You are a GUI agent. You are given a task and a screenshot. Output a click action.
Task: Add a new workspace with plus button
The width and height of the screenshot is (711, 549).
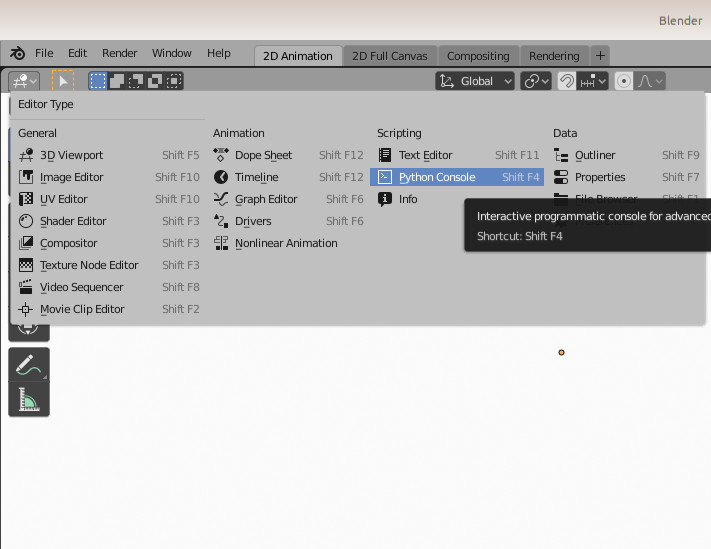pos(600,56)
